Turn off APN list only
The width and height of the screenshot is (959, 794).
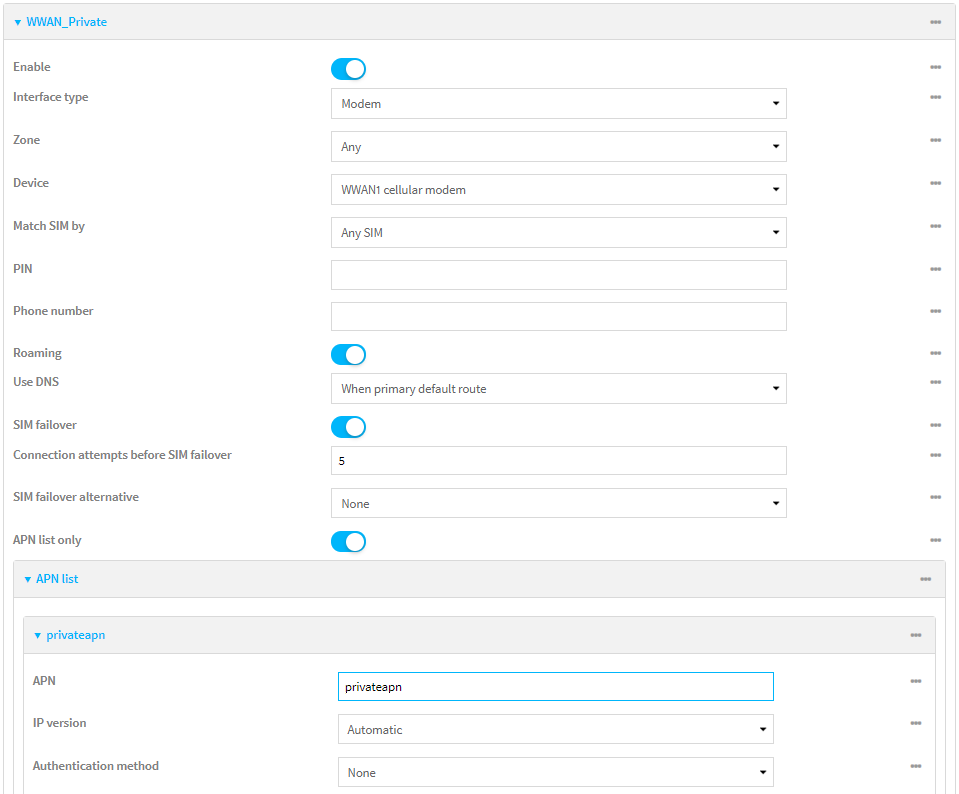[348, 541]
